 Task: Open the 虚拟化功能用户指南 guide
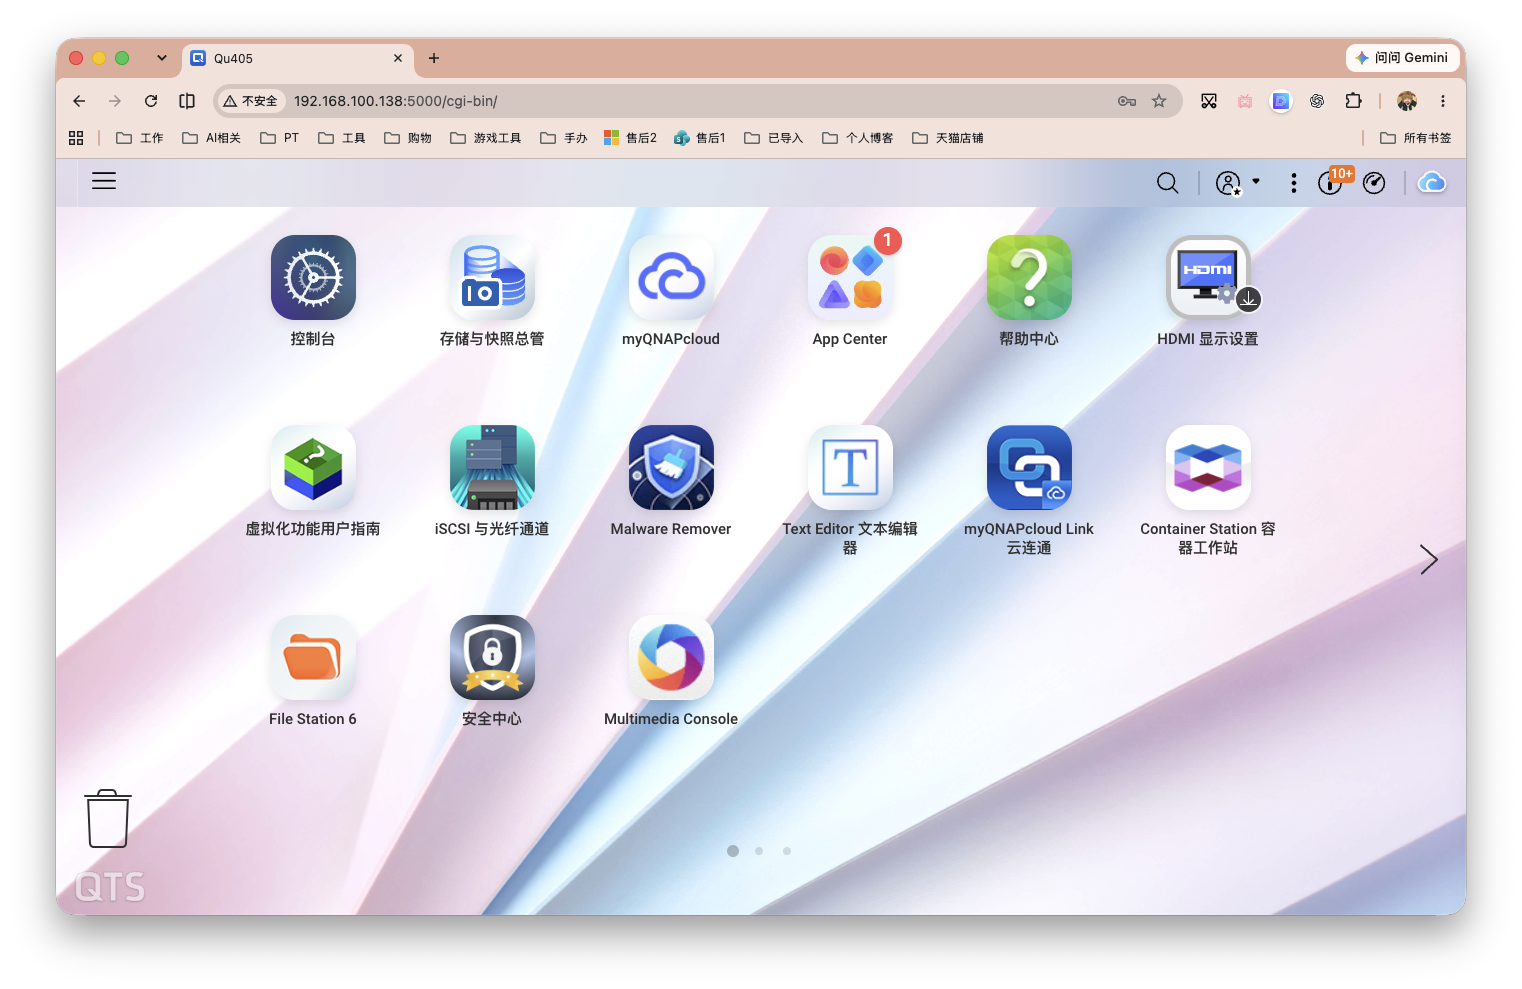313,468
